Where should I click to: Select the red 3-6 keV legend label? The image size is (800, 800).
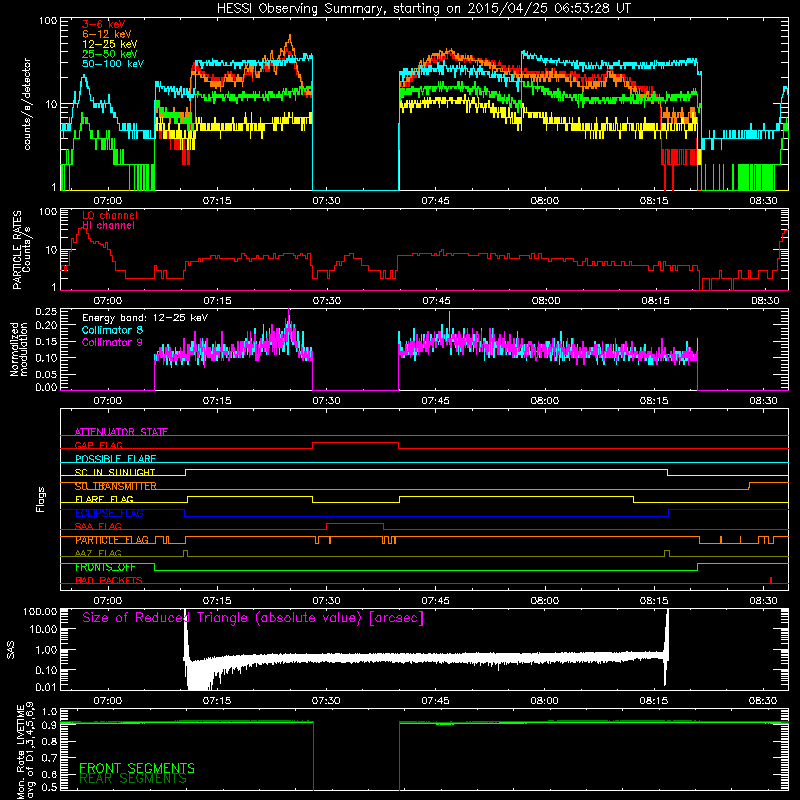coord(104,24)
